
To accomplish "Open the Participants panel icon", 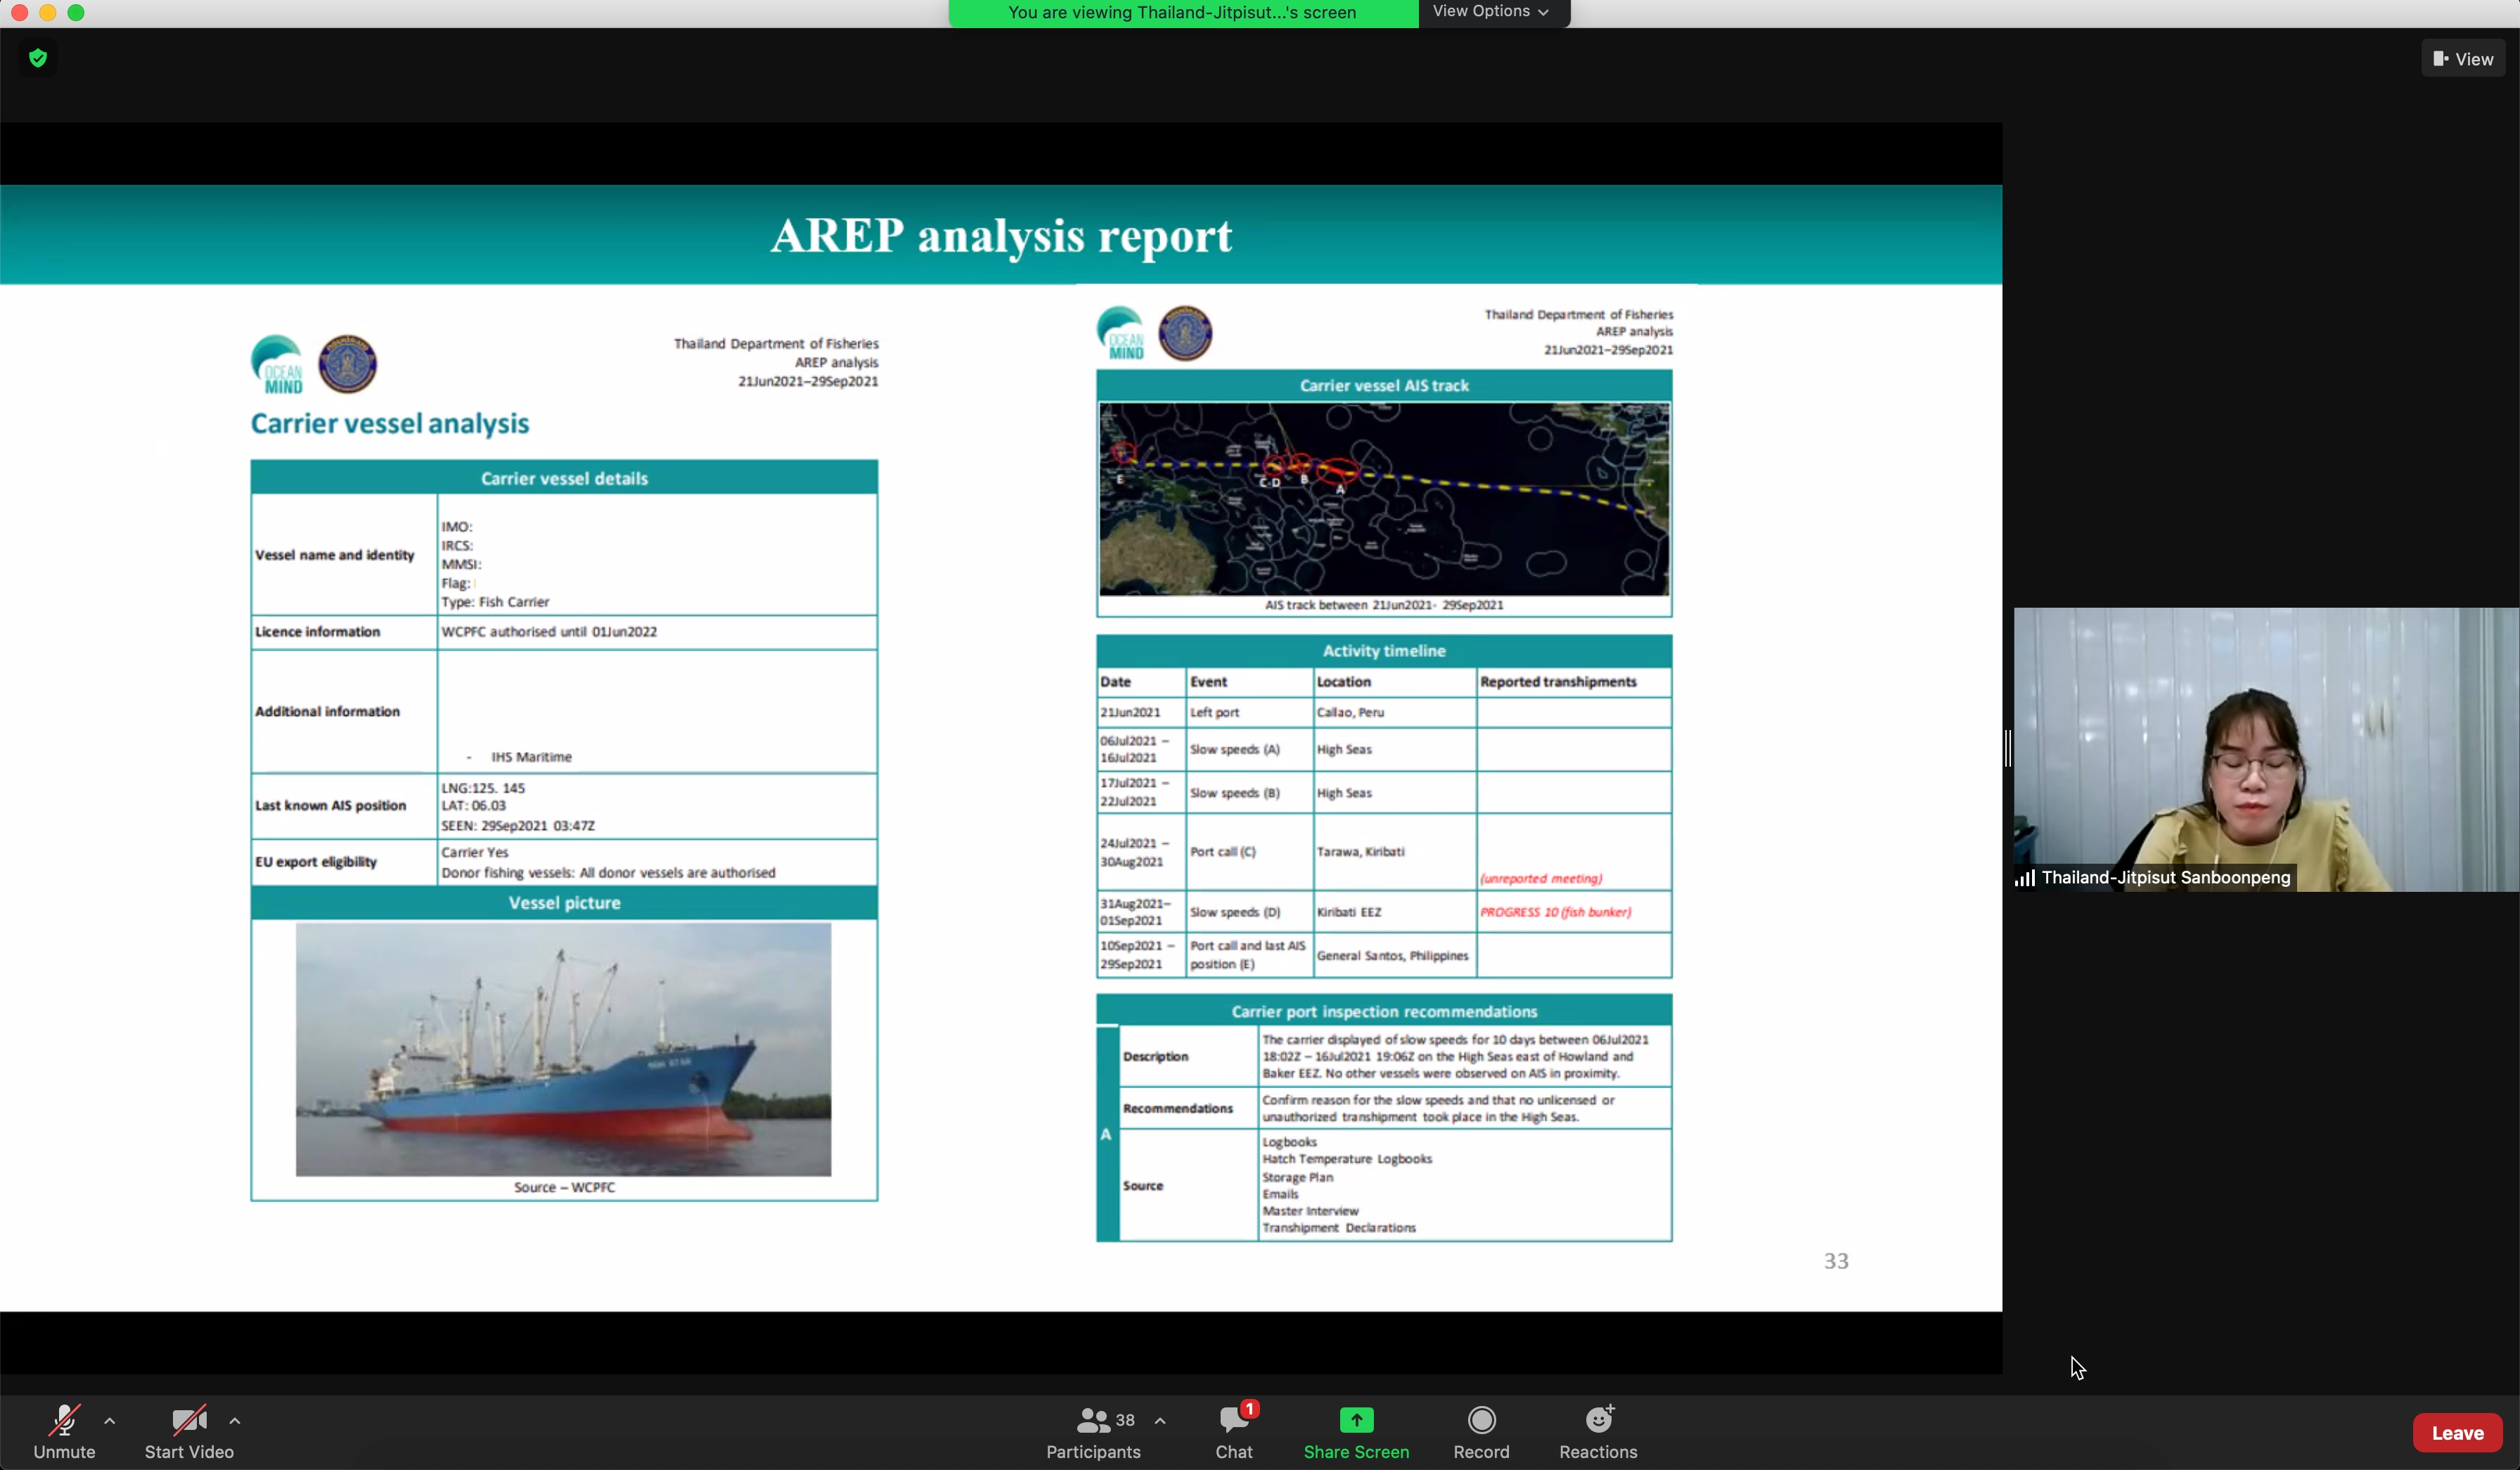I will [x=1093, y=1420].
